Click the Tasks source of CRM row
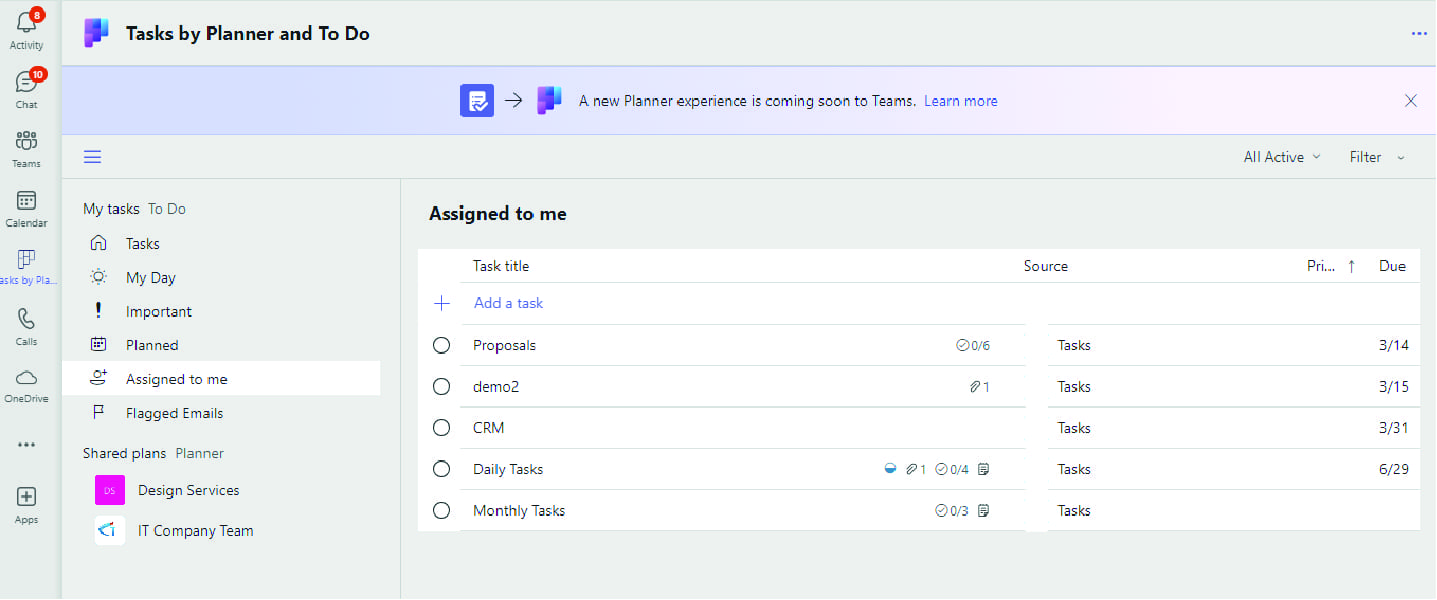This screenshot has width=1437, height=600. (x=1074, y=428)
